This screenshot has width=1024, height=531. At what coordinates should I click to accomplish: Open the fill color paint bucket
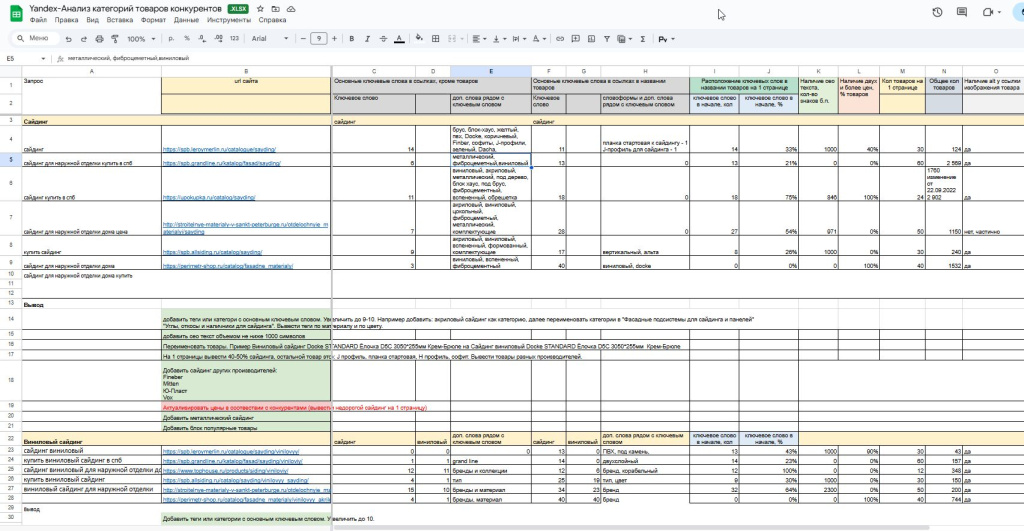(x=417, y=39)
